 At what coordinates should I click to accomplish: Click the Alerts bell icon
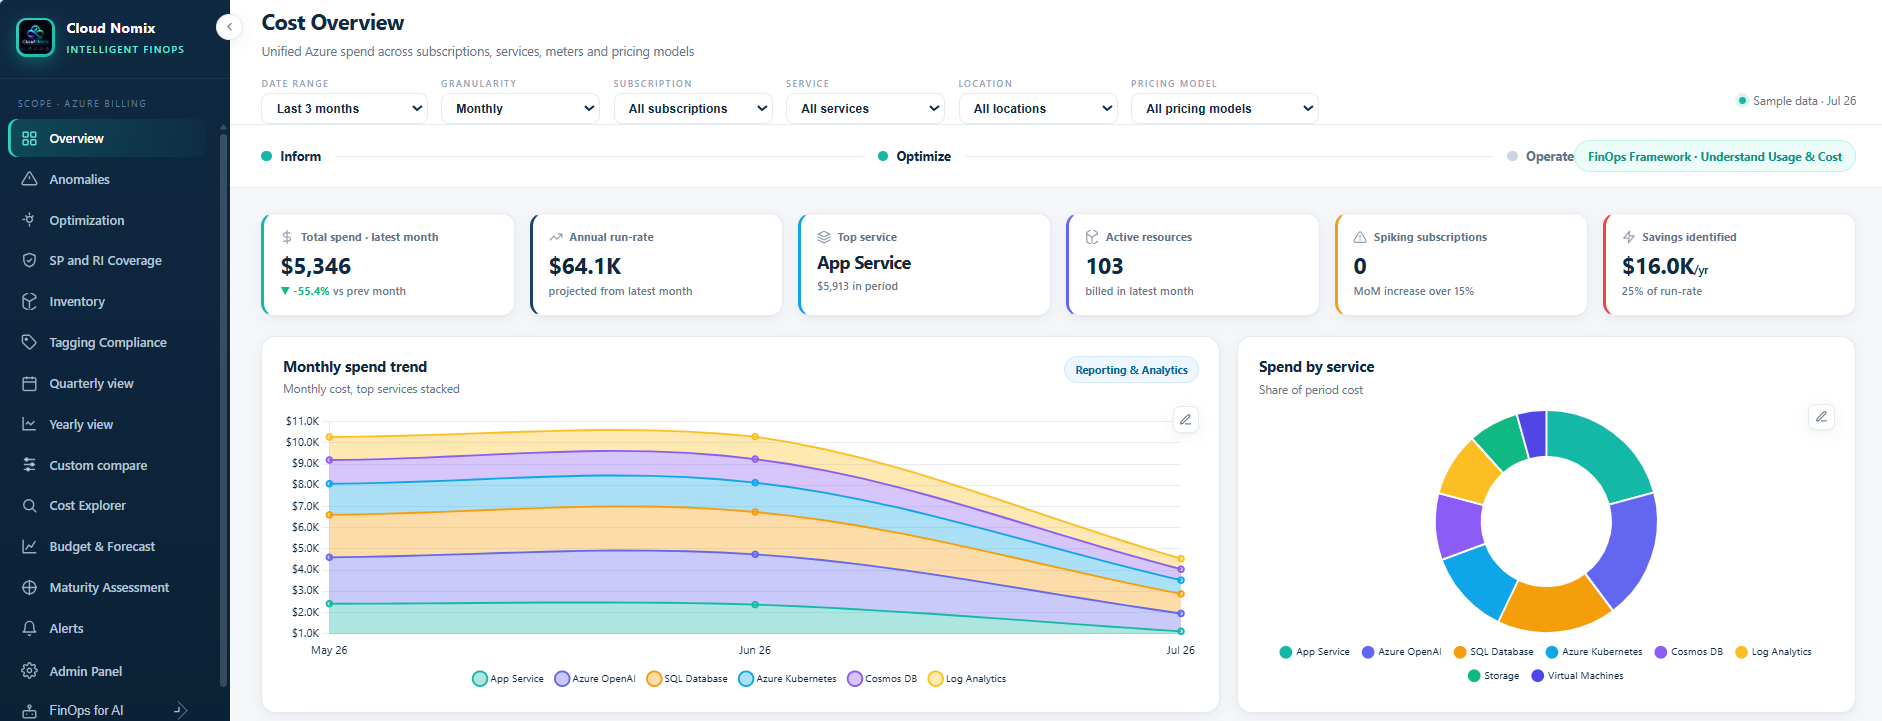29,628
